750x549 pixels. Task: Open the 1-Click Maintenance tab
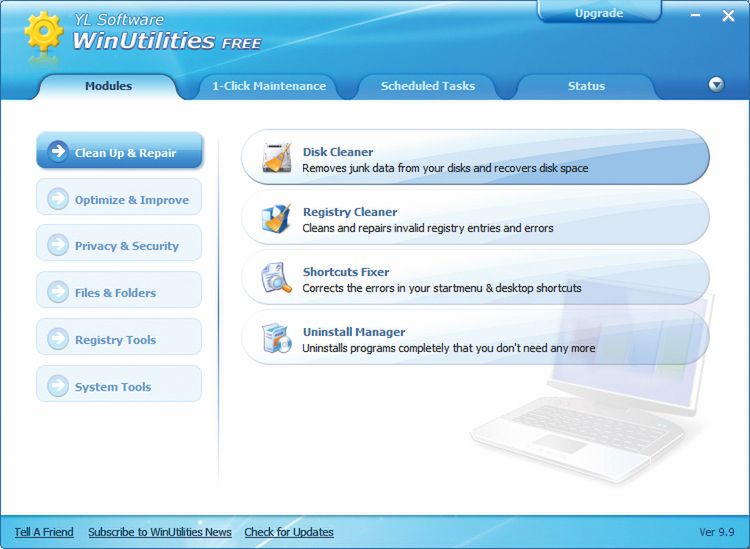[x=269, y=86]
